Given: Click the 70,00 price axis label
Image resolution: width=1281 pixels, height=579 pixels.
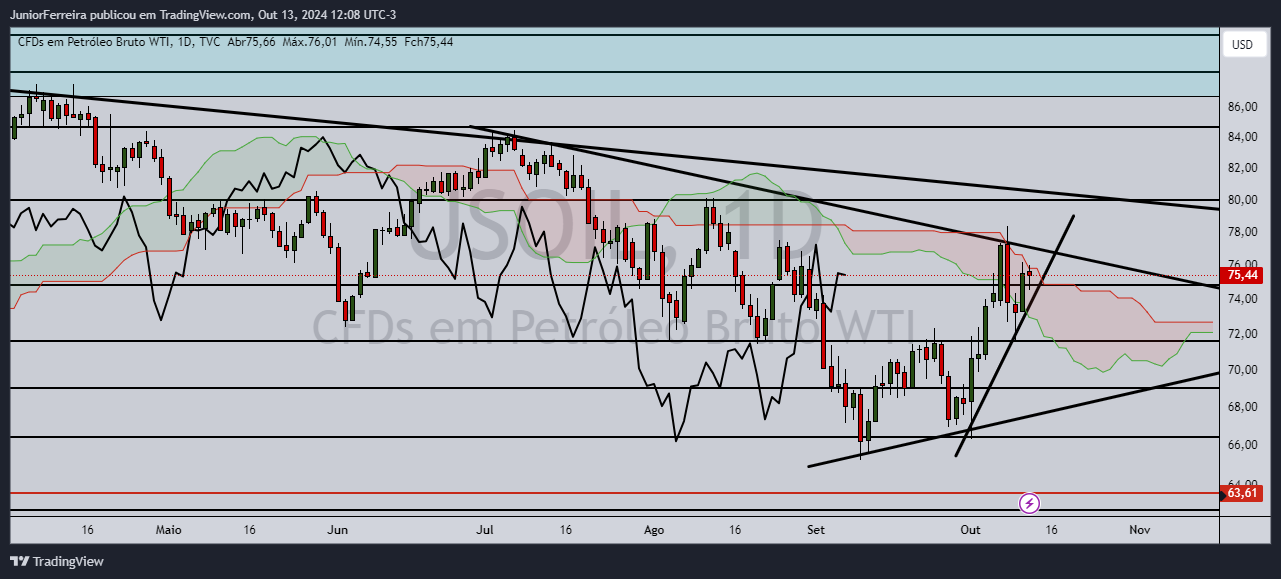Looking at the screenshot, I should pos(1242,370).
